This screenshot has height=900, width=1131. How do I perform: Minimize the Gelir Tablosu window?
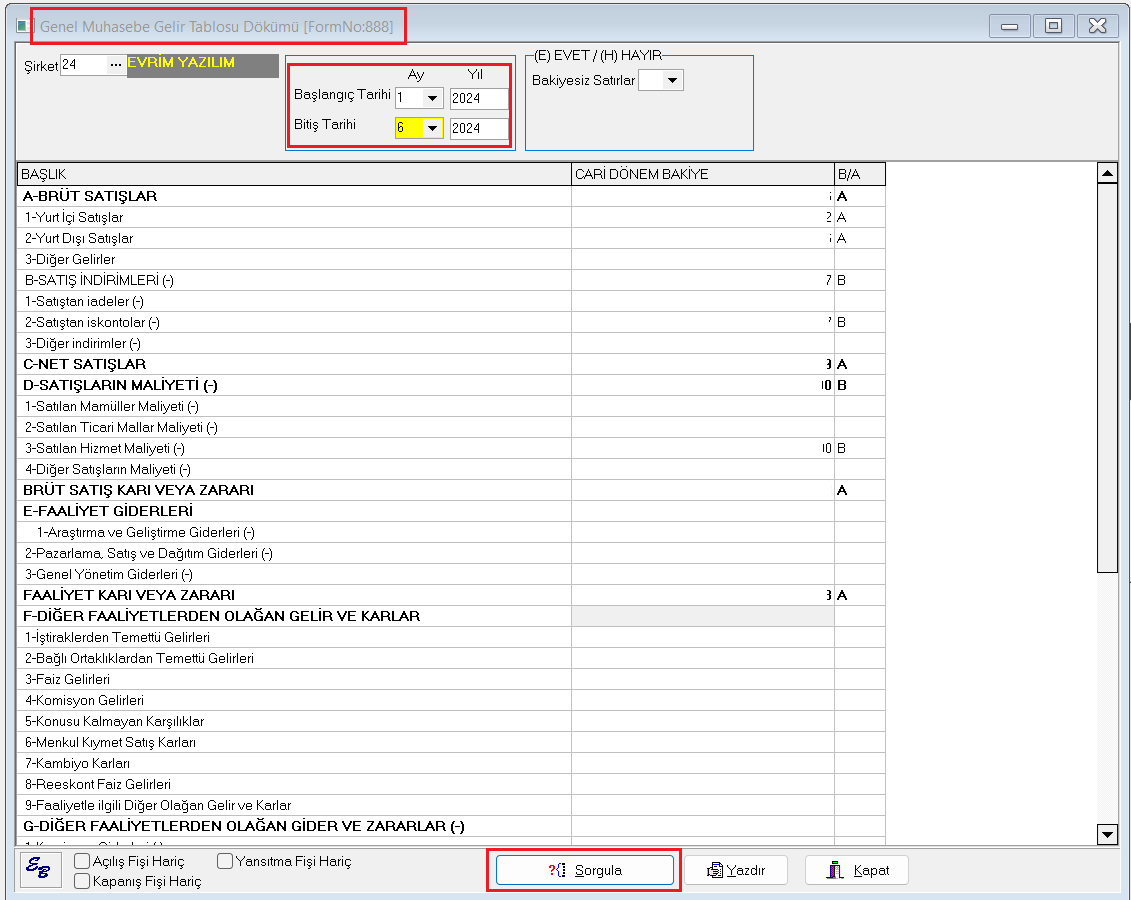click(1010, 26)
